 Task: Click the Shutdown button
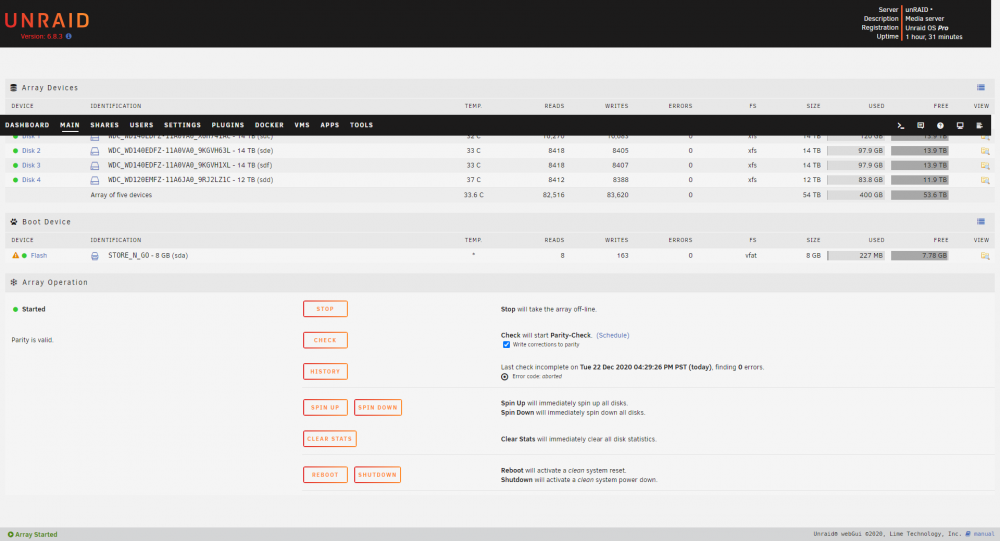378,475
